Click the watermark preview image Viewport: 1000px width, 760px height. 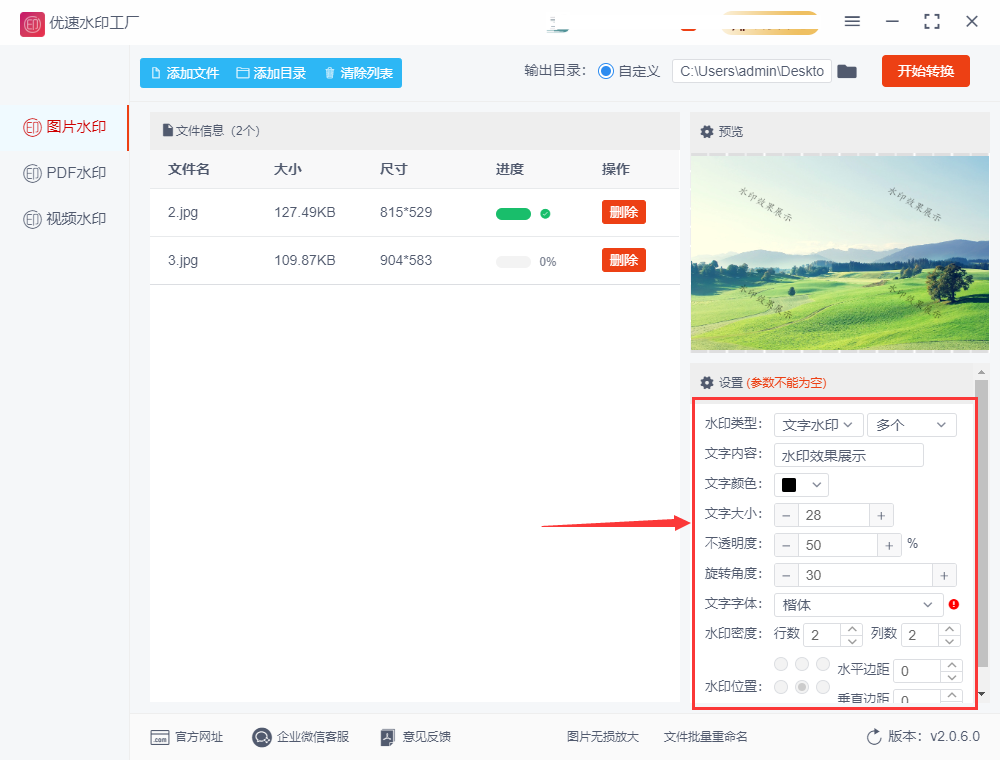[x=839, y=252]
